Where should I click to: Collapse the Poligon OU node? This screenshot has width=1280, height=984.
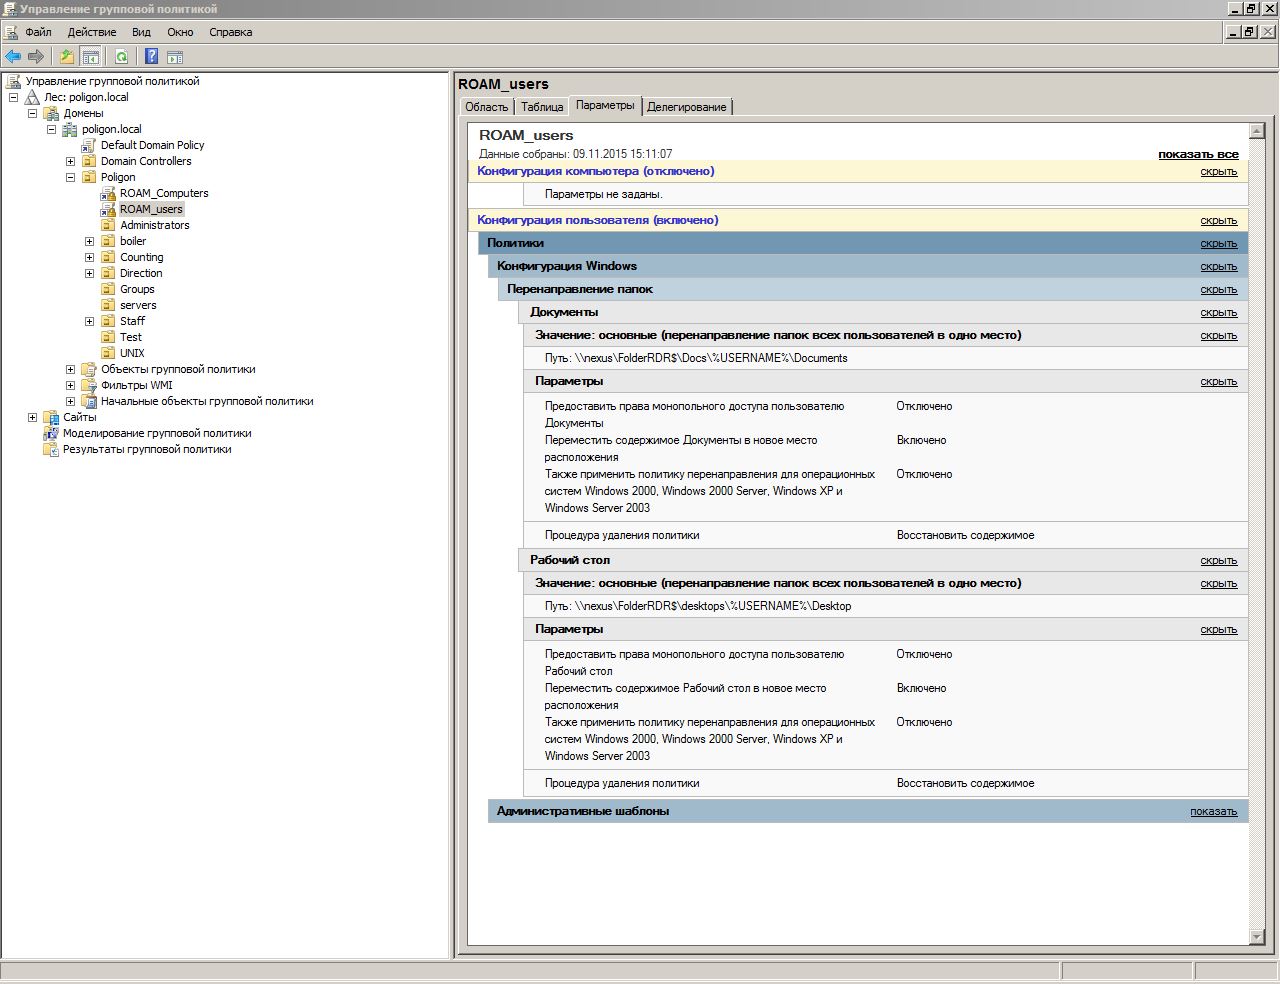70,177
